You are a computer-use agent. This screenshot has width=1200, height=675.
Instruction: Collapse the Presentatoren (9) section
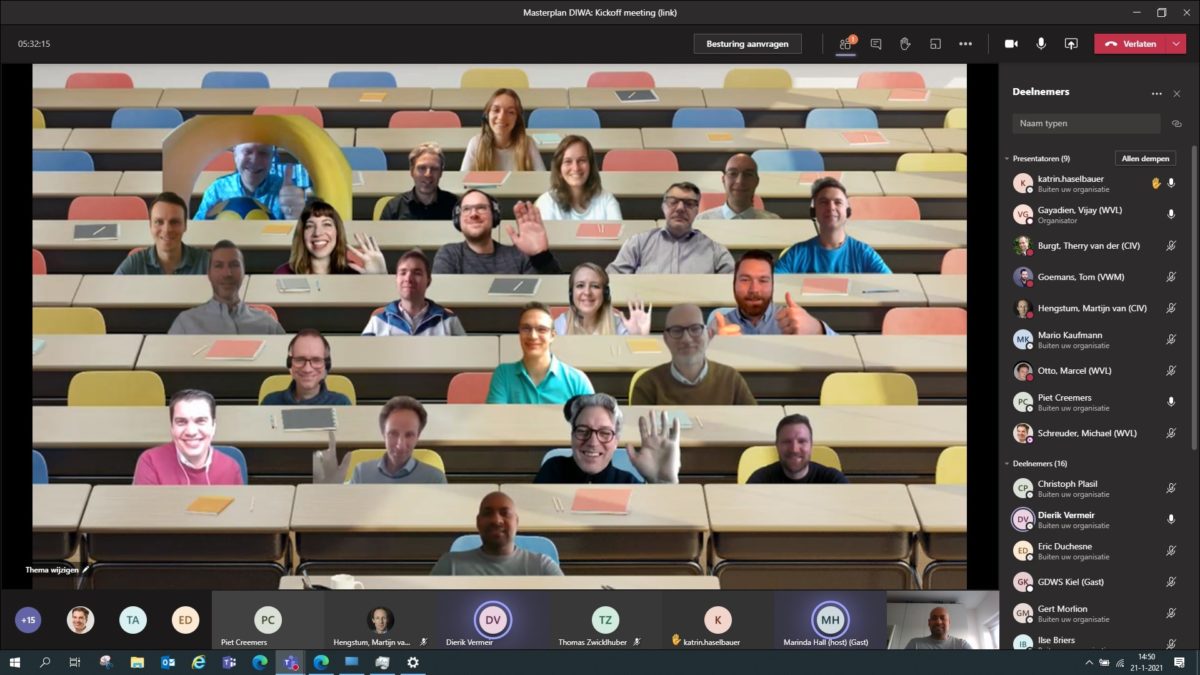pos(1007,158)
